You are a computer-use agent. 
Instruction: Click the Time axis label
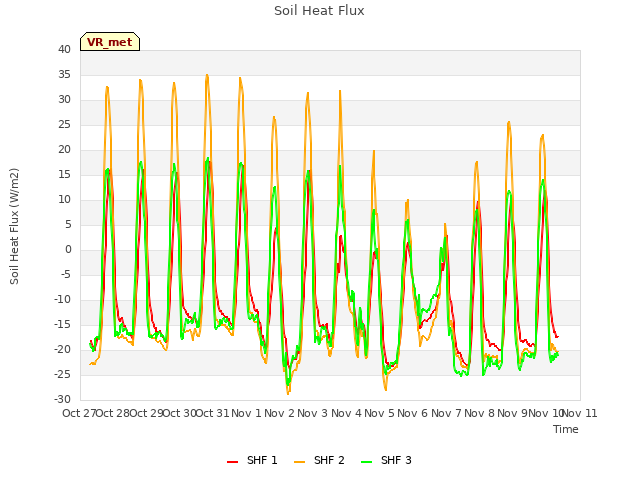(566, 429)
